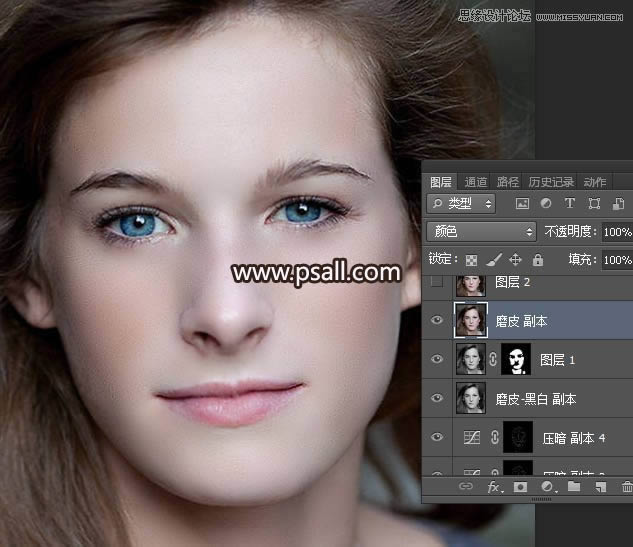633x547 pixels.
Task: Open the 颜色 blend mode dropdown
Action: (x=481, y=232)
